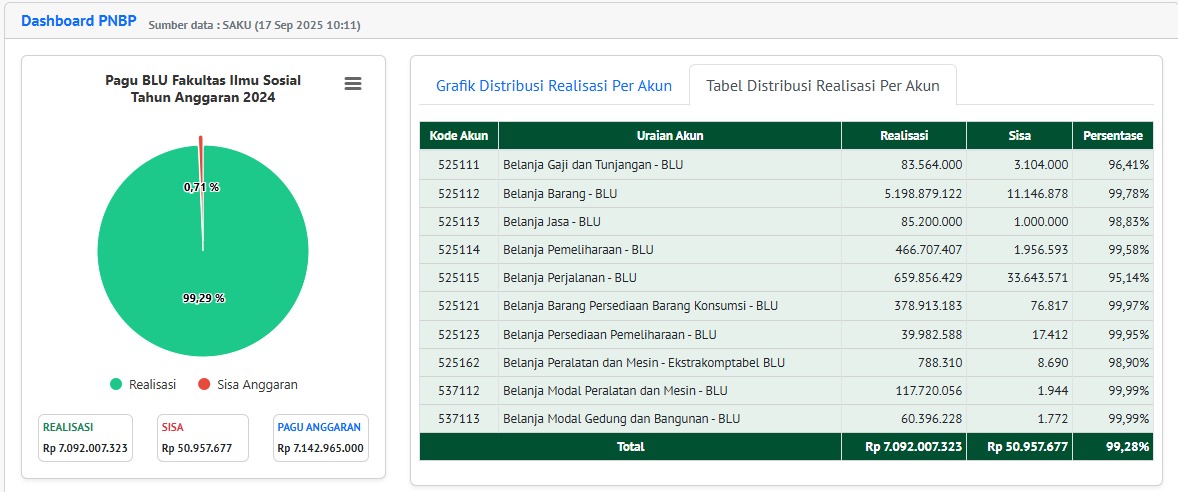
Task: Click the red Sisa Anggaran legend dot
Action: click(x=204, y=384)
